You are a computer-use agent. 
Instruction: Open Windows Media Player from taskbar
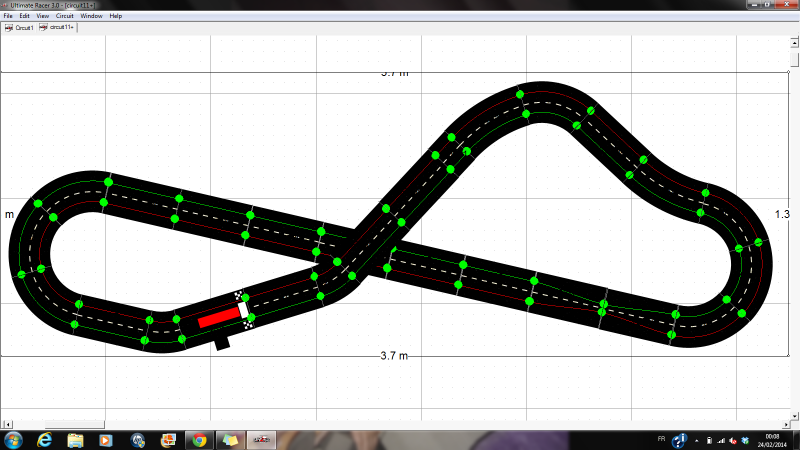click(106, 440)
